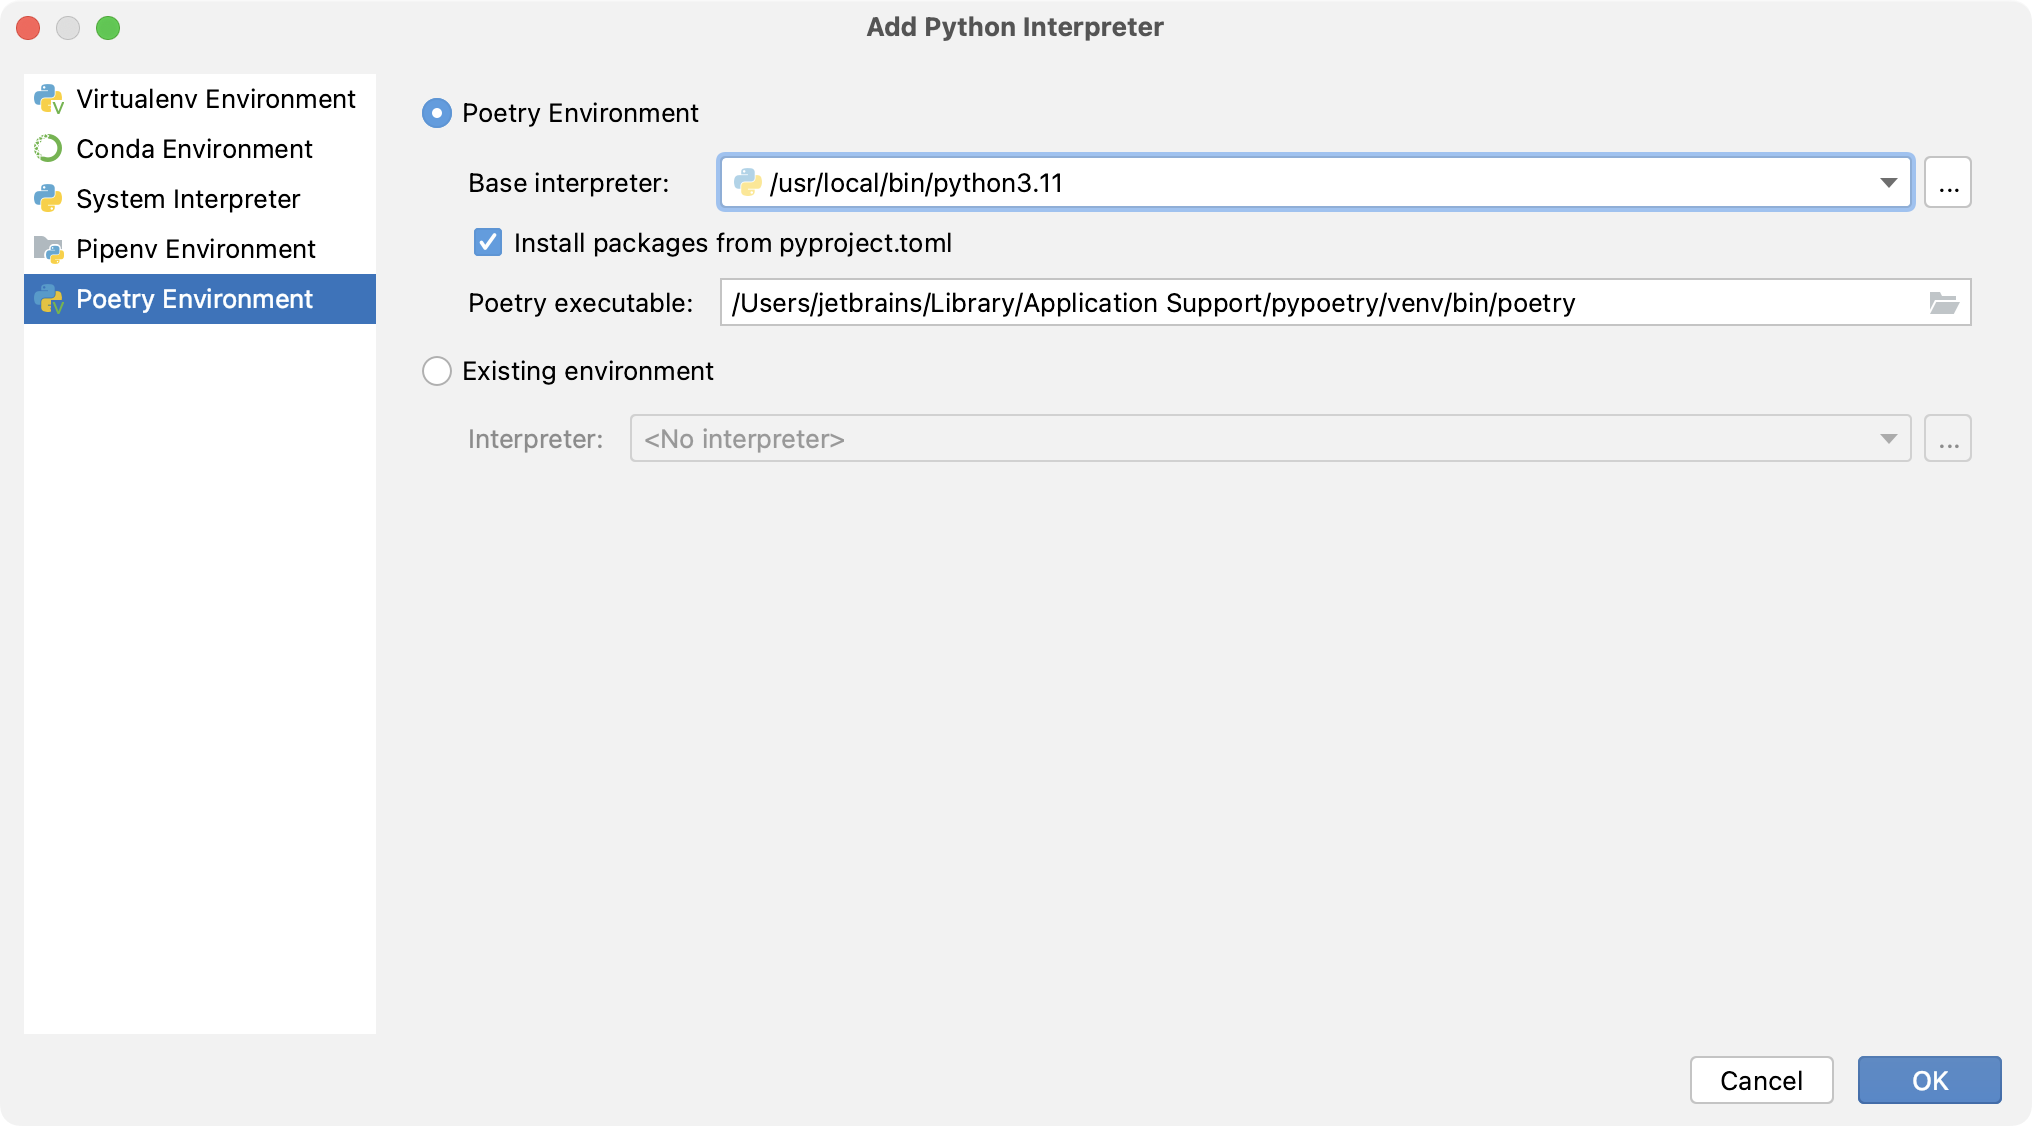This screenshot has width=2032, height=1126.
Task: Select Conda Environment from the sidebar
Action: click(194, 147)
